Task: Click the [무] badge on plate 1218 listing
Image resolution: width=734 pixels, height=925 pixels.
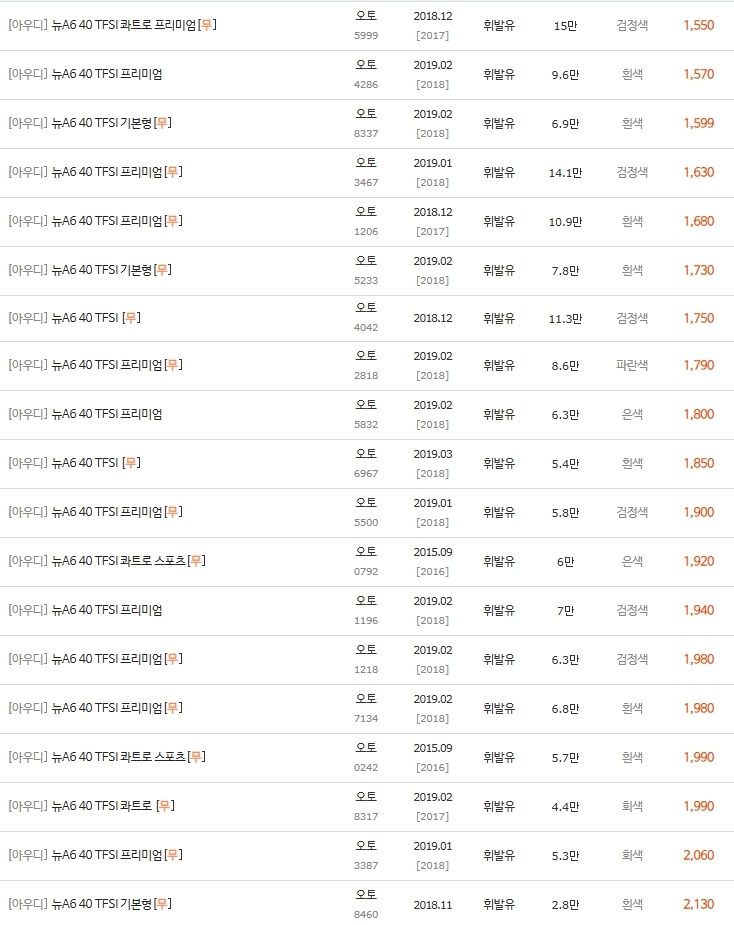Action: (173, 658)
